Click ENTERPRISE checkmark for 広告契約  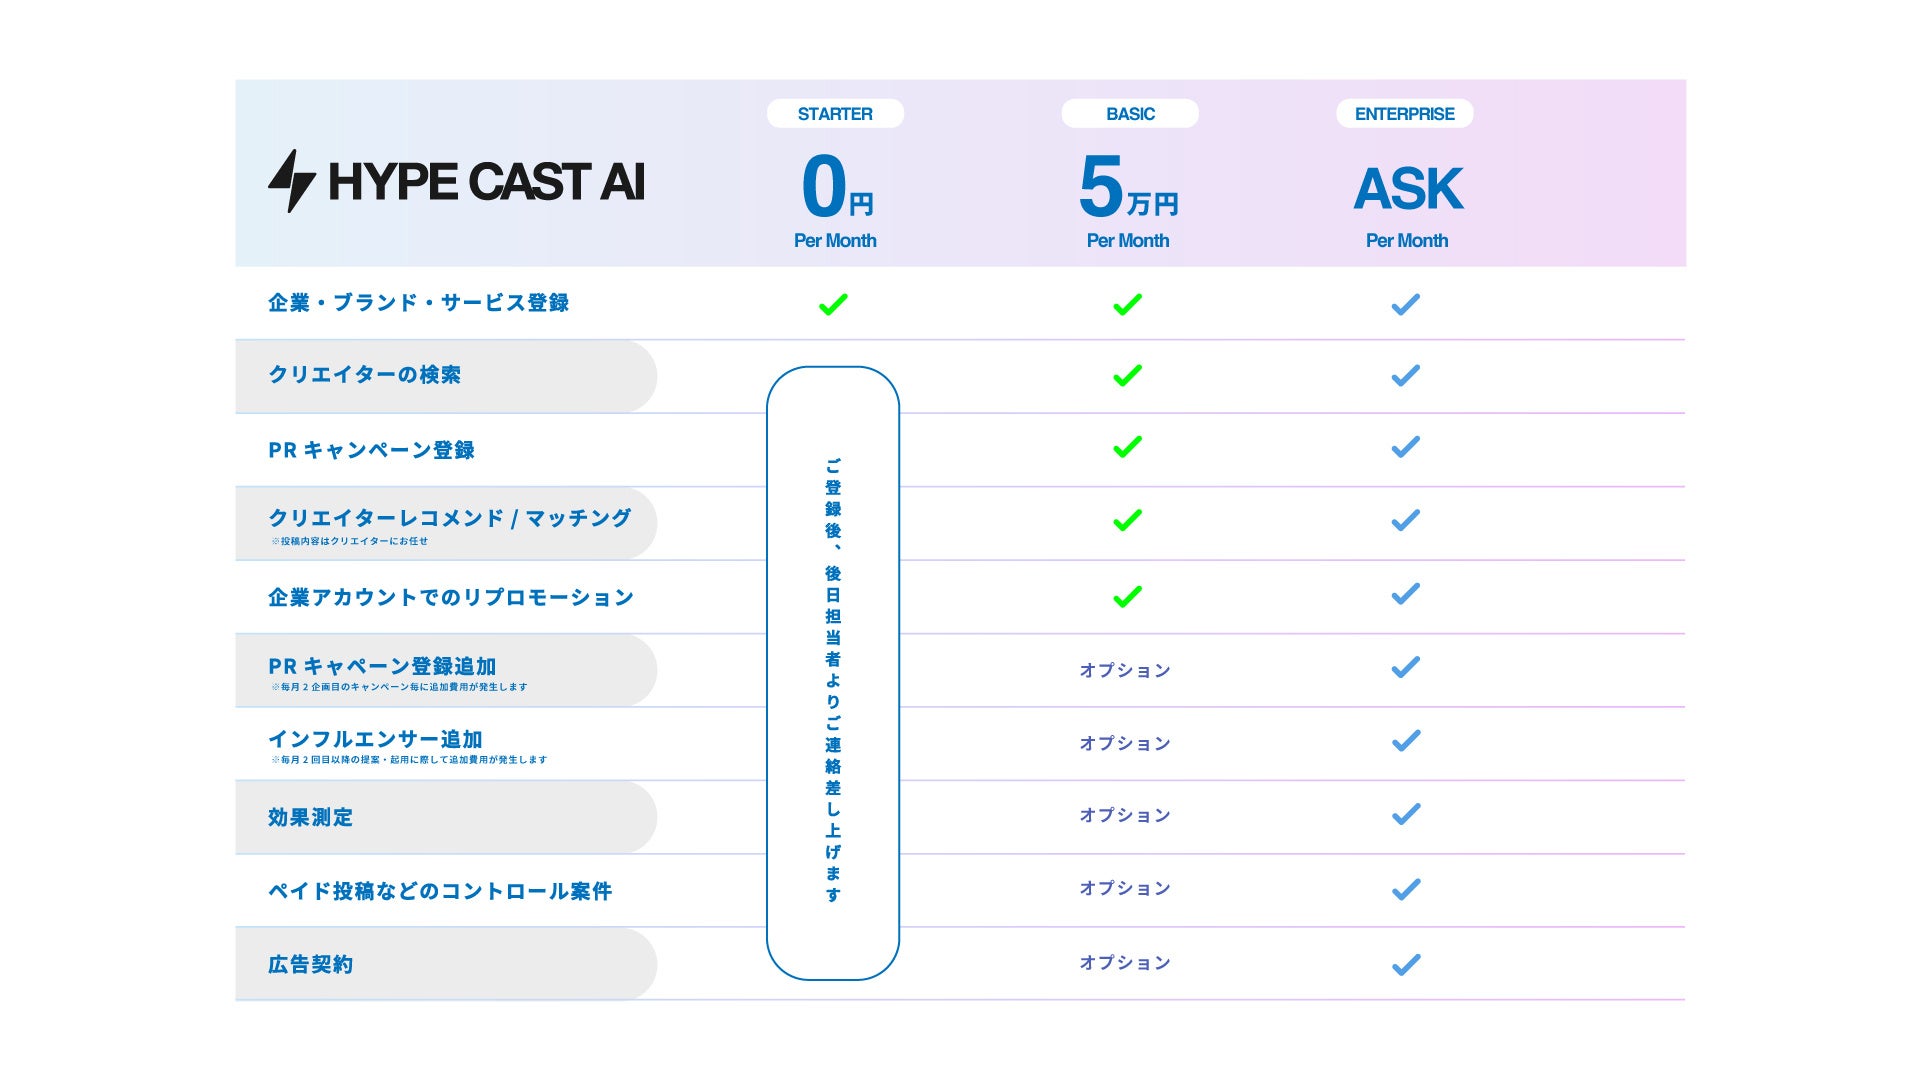click(1406, 964)
